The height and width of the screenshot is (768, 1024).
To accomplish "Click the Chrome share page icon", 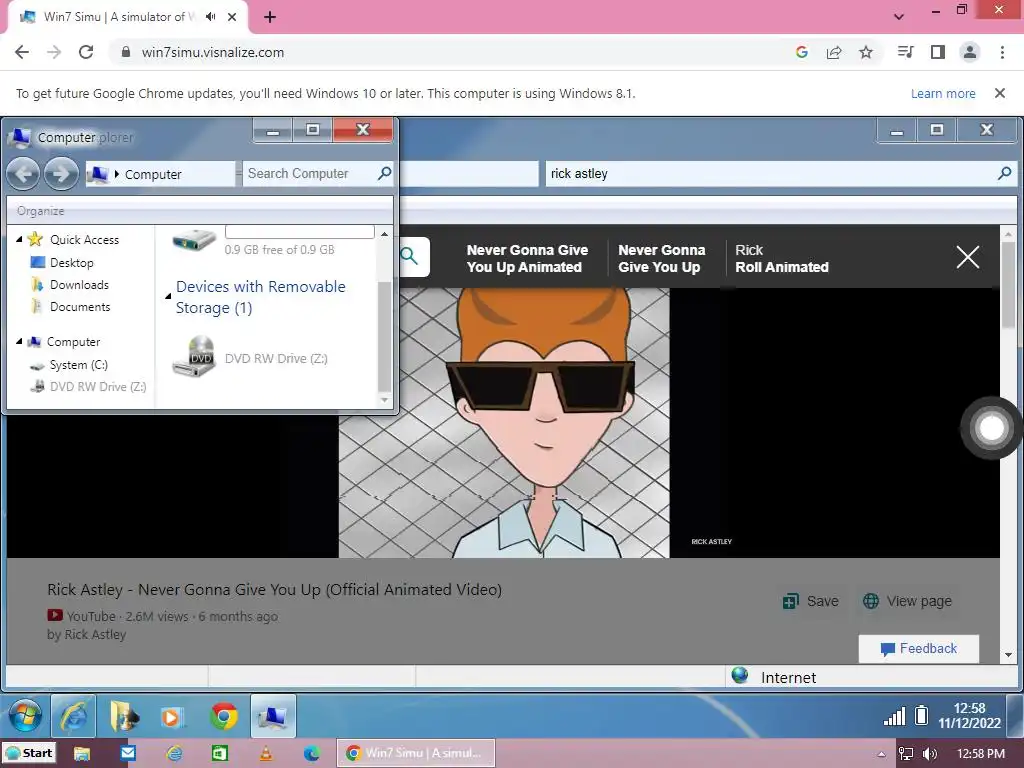I will coord(834,52).
